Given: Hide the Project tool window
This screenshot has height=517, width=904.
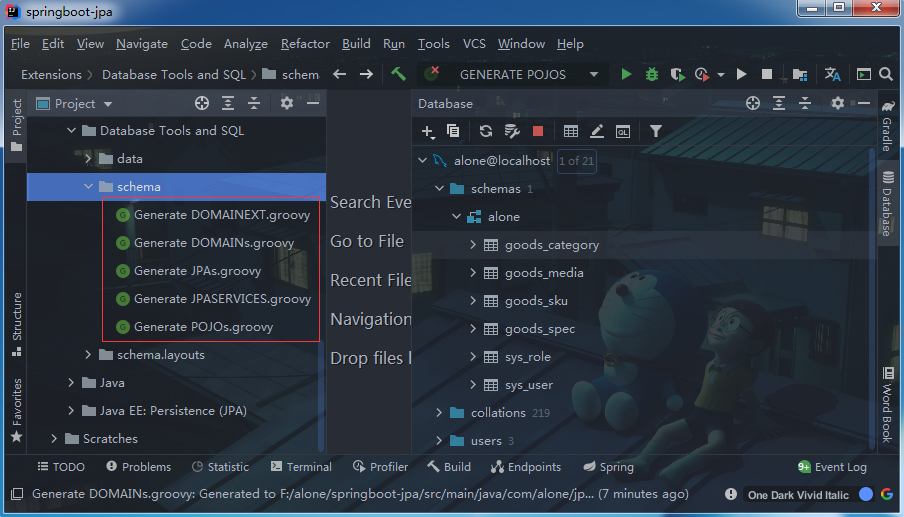Looking at the screenshot, I should (313, 103).
